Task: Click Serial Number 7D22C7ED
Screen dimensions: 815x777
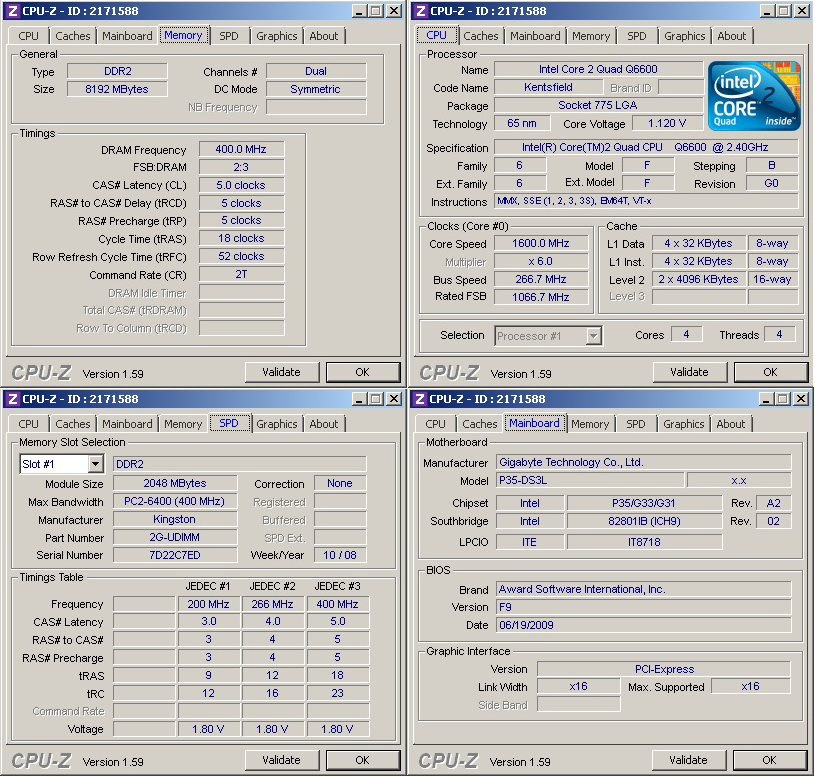Action: [x=175, y=555]
